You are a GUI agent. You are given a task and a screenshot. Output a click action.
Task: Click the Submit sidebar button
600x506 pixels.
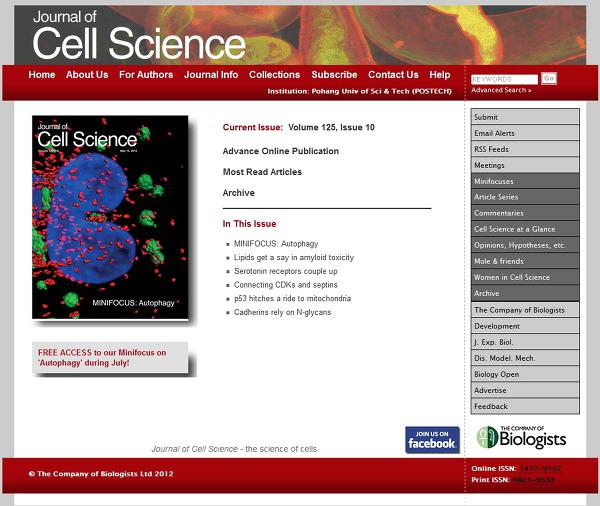pyautogui.click(x=525, y=117)
